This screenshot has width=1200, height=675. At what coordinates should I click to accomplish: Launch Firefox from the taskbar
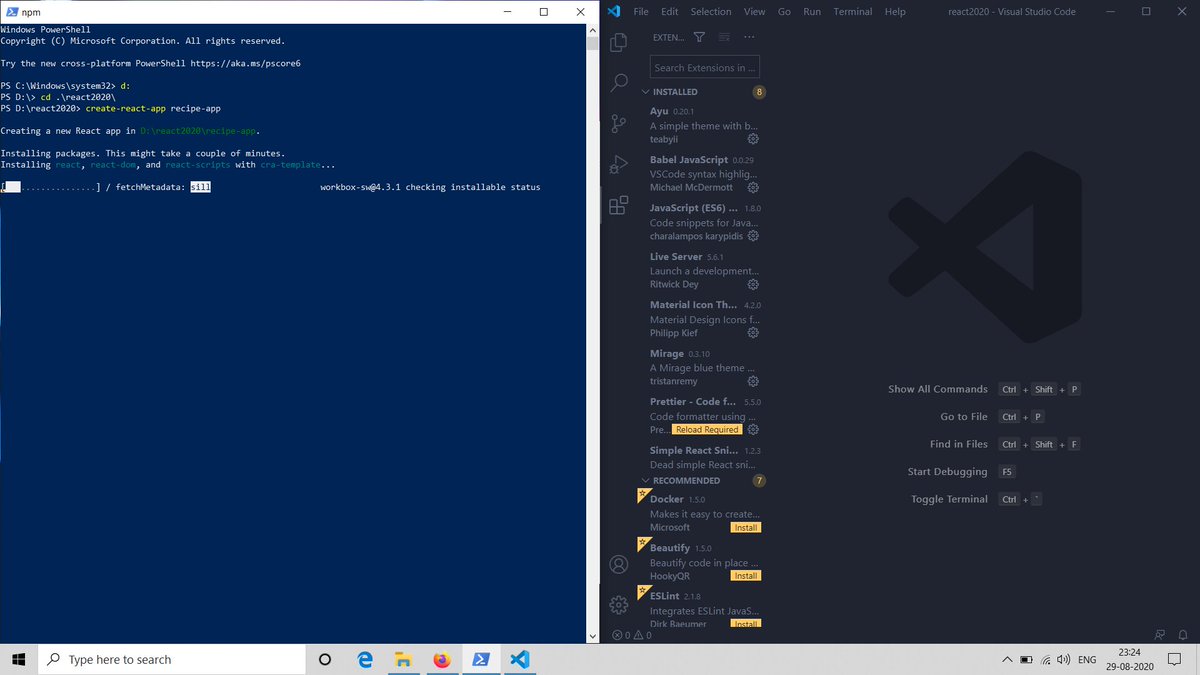click(x=442, y=660)
